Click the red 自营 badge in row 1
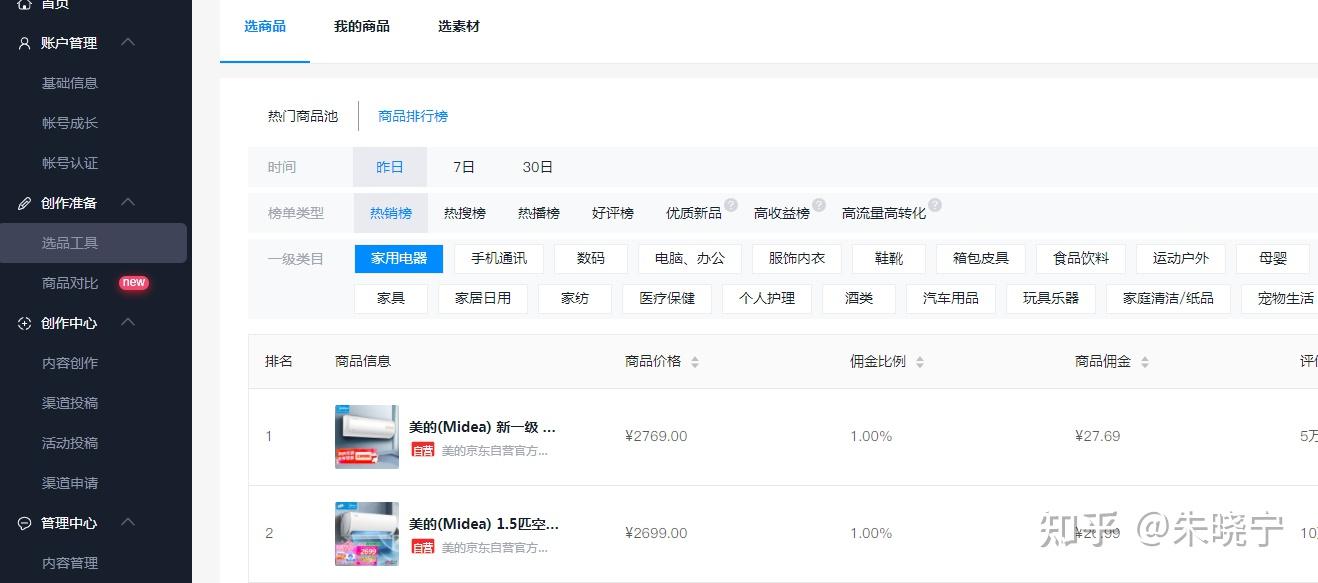This screenshot has width=1318, height=583. pyautogui.click(x=423, y=451)
